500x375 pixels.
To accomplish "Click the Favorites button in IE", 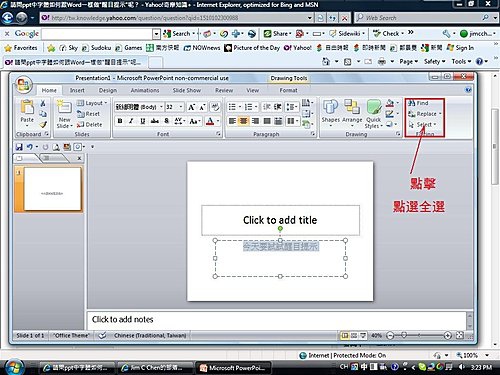I will [21, 48].
